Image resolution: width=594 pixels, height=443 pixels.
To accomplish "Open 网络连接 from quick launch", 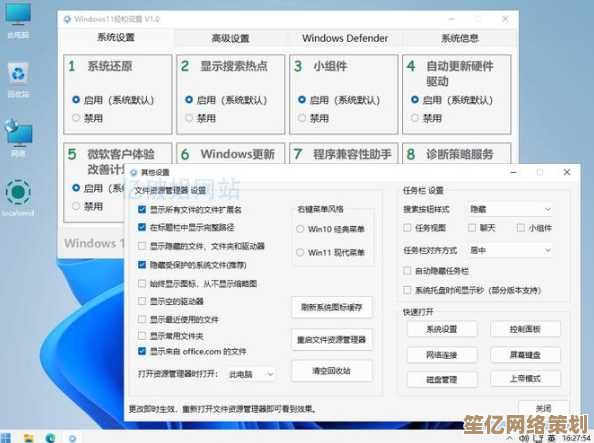I will click(442, 355).
